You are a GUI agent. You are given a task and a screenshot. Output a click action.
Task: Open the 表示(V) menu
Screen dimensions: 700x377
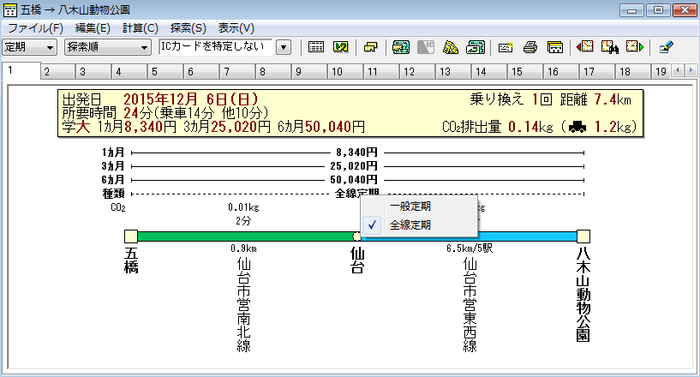point(236,28)
